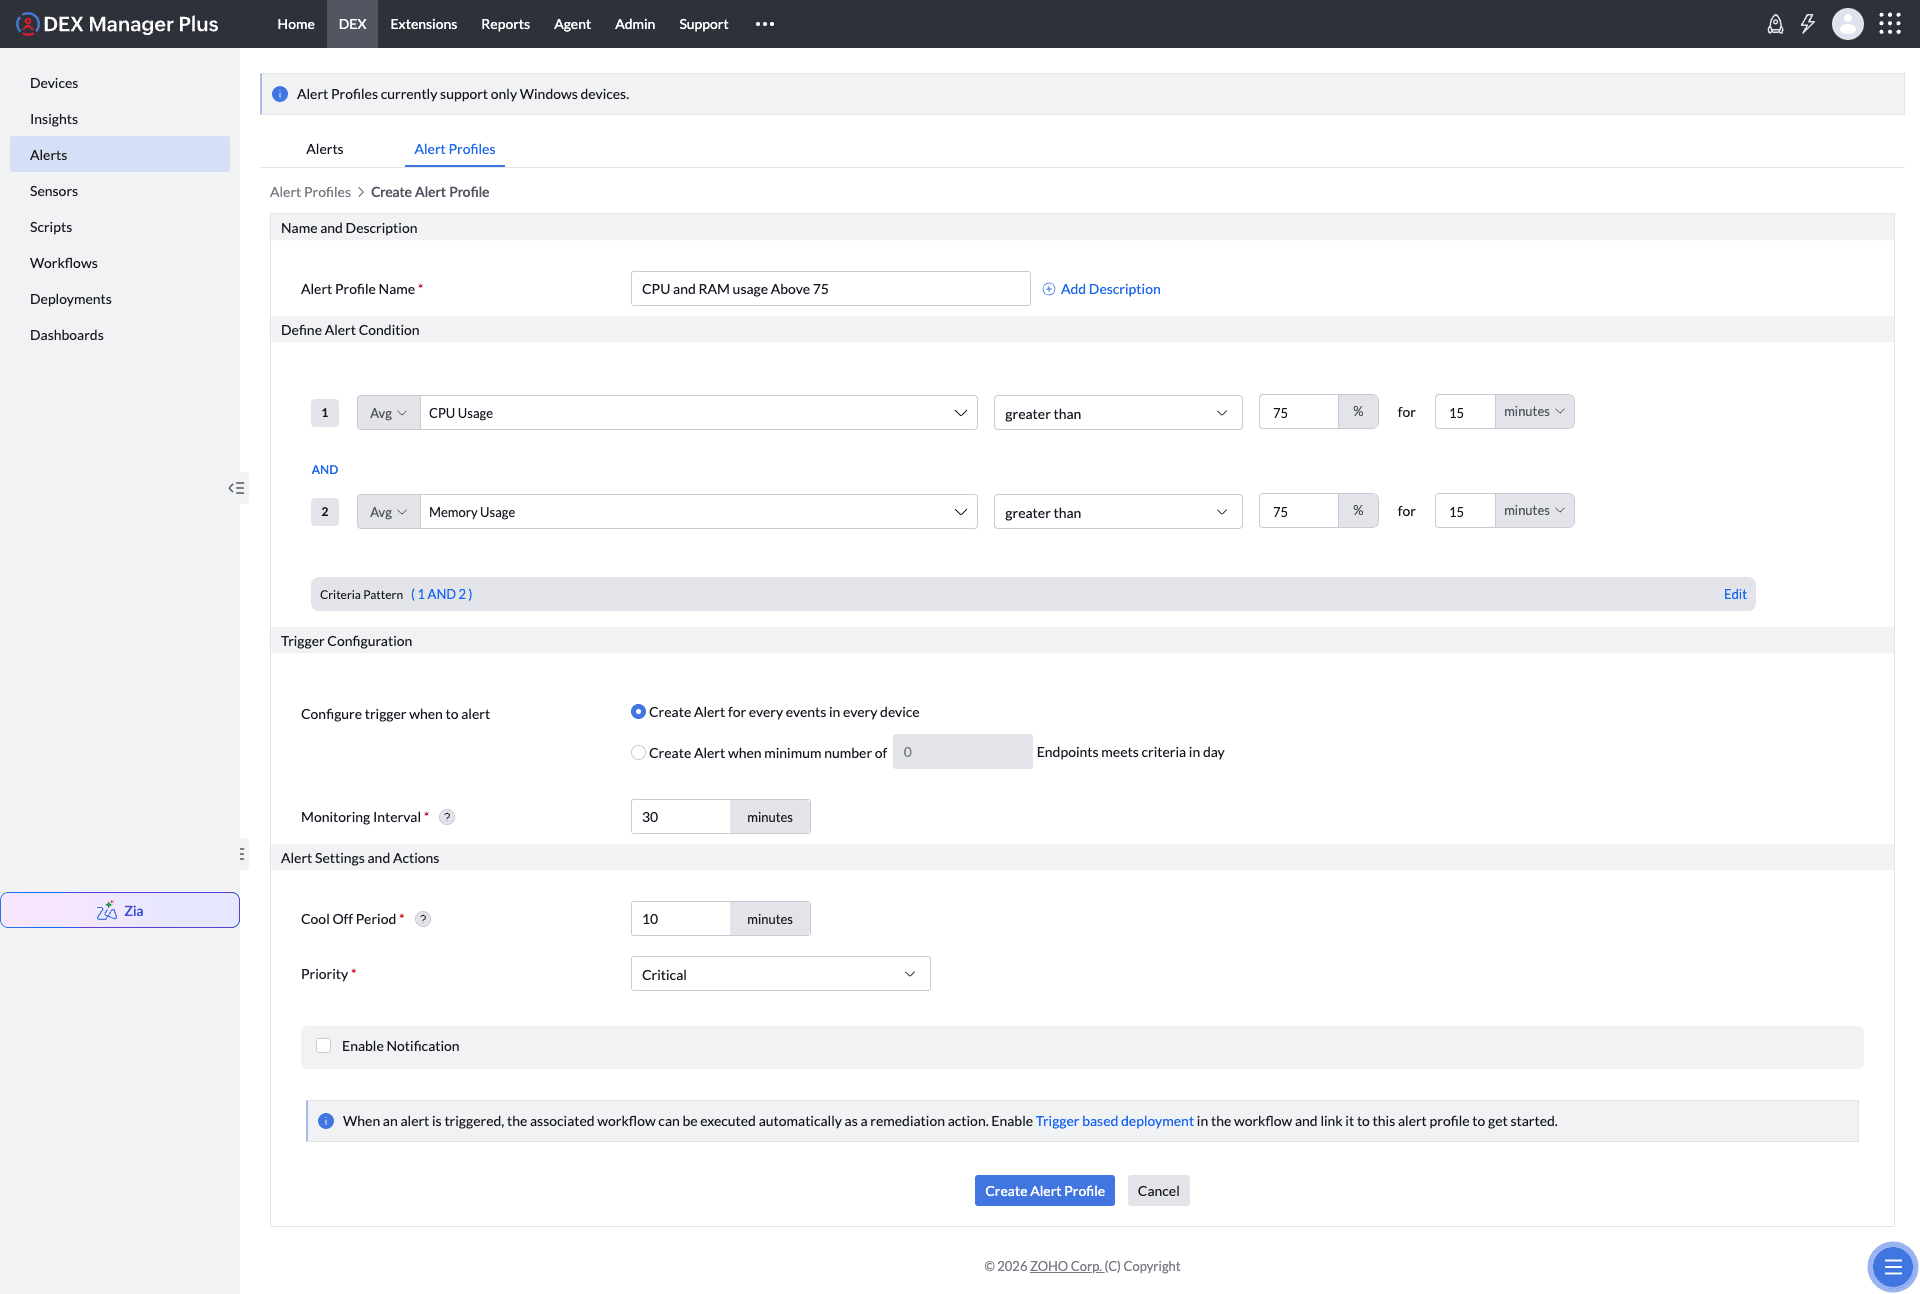
Task: Open the Agent menu
Action: click(x=572, y=24)
